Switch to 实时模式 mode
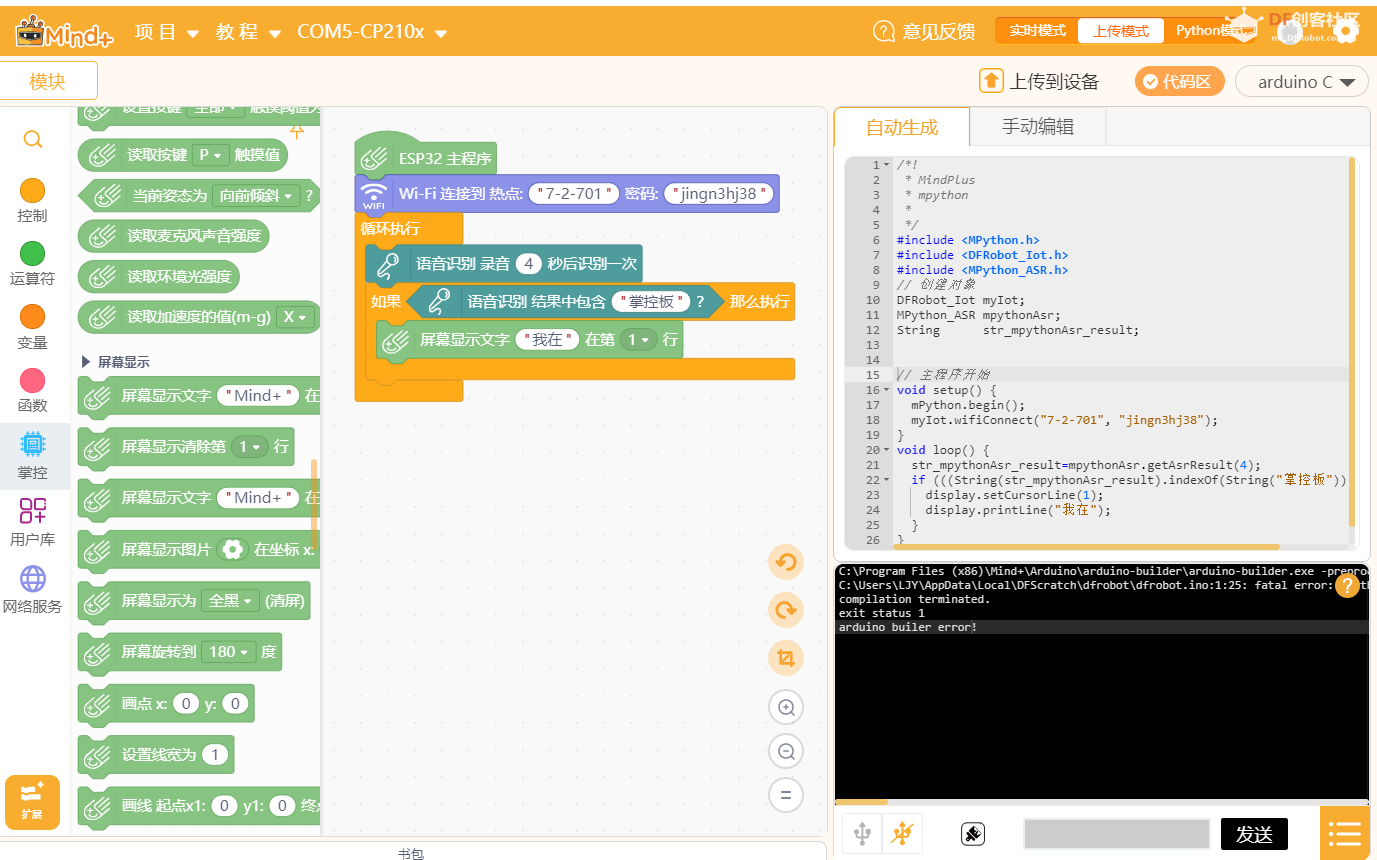Image resolution: width=1377 pixels, height=860 pixels. tap(1037, 31)
